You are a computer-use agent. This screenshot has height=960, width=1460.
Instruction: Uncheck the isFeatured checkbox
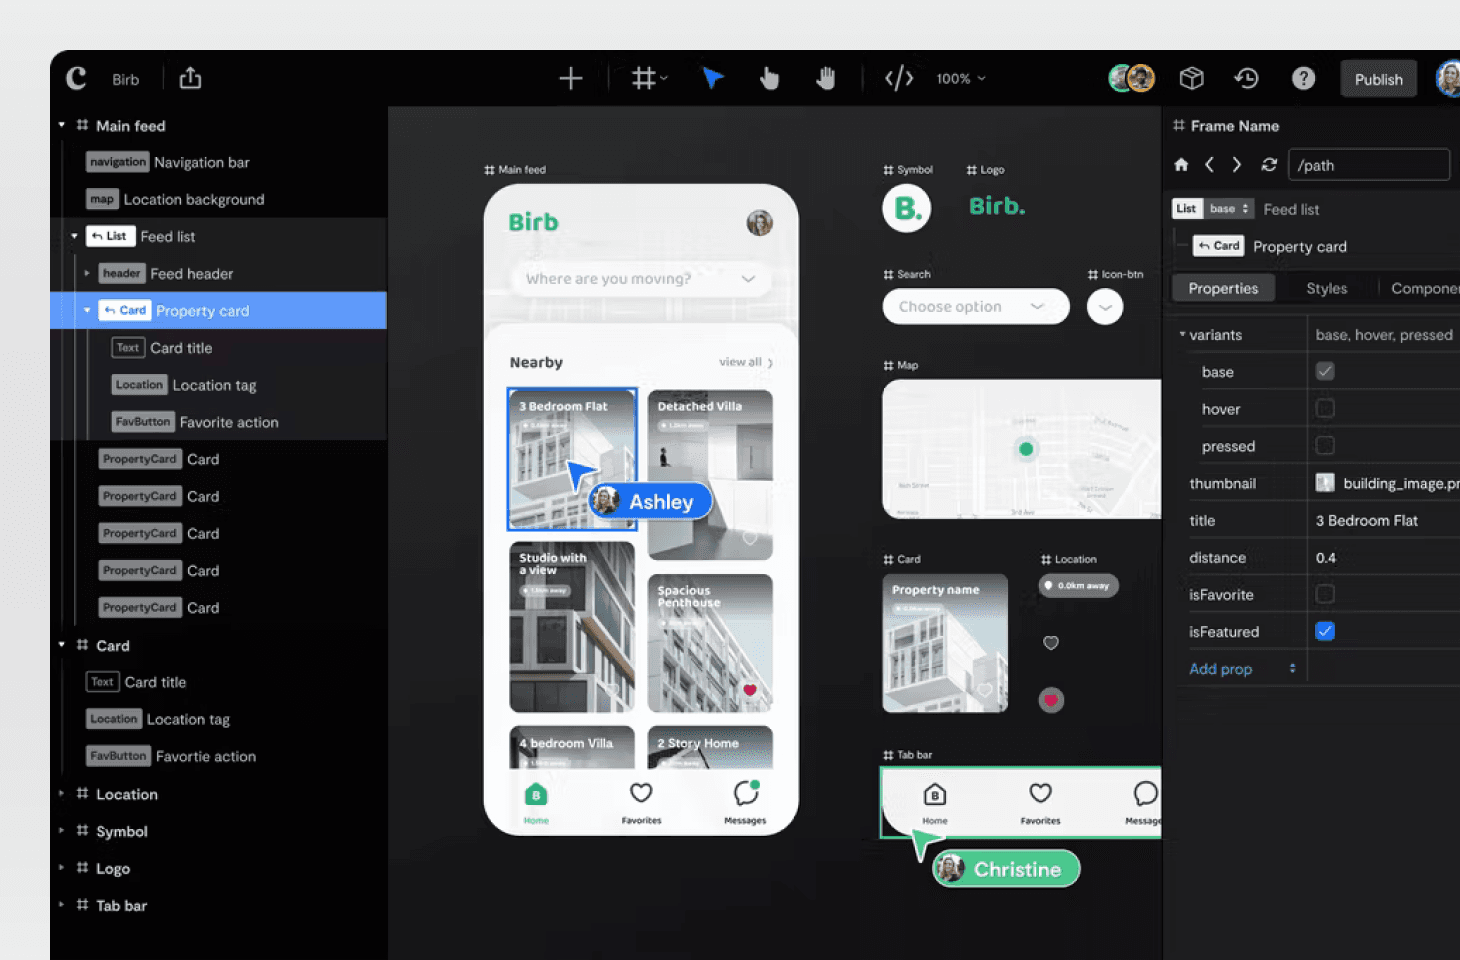[1325, 631]
